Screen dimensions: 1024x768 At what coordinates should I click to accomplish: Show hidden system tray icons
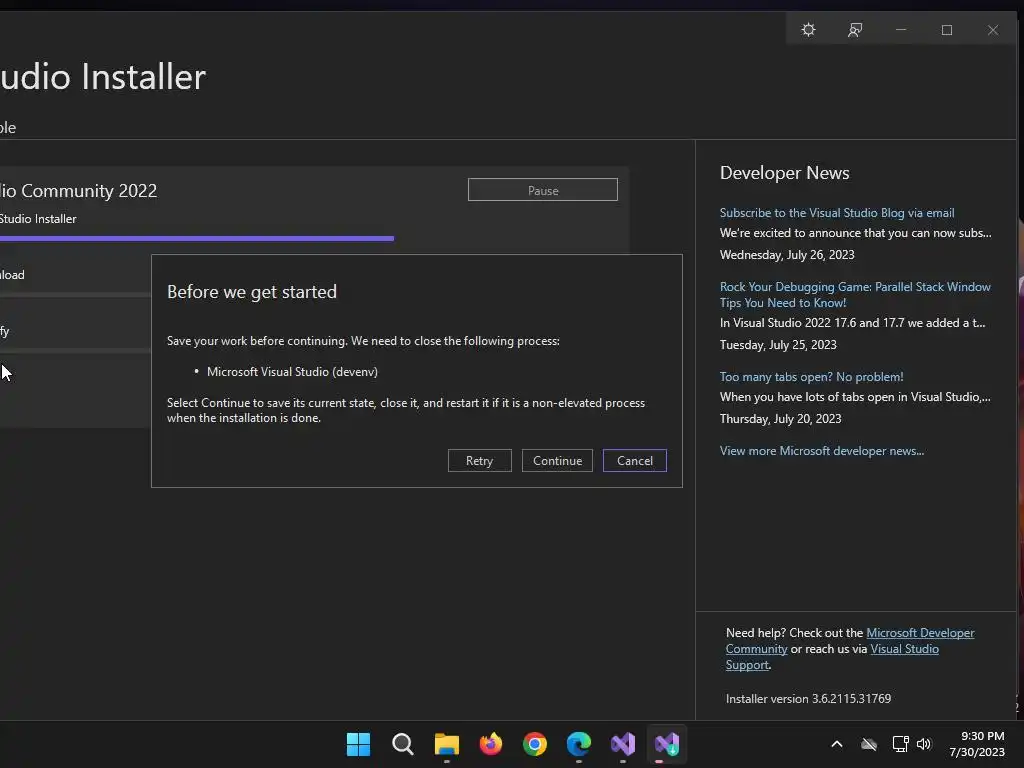click(837, 744)
